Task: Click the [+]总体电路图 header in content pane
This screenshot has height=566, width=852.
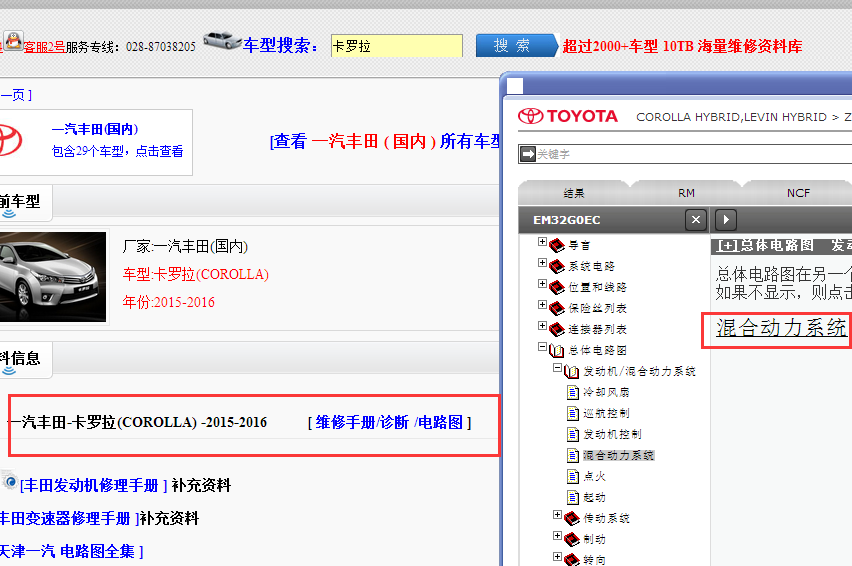Action: click(765, 246)
